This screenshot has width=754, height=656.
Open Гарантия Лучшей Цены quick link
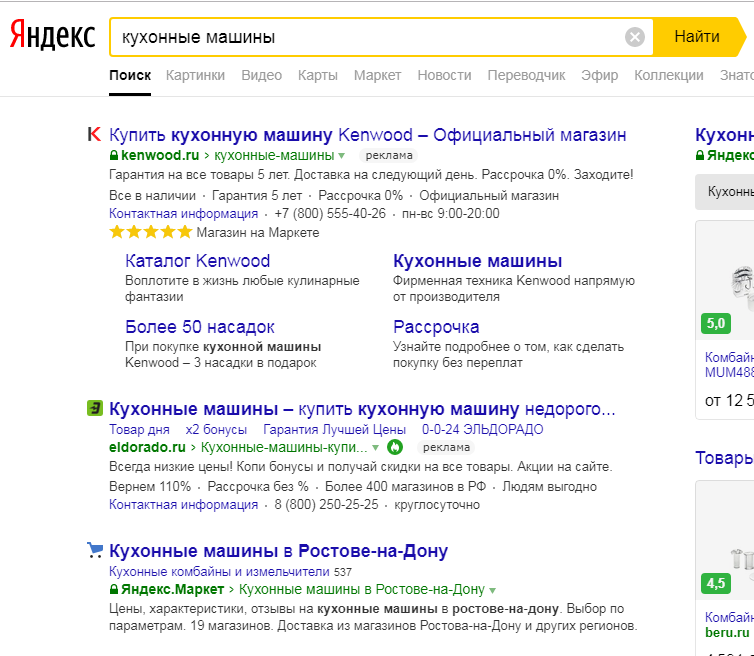point(335,429)
